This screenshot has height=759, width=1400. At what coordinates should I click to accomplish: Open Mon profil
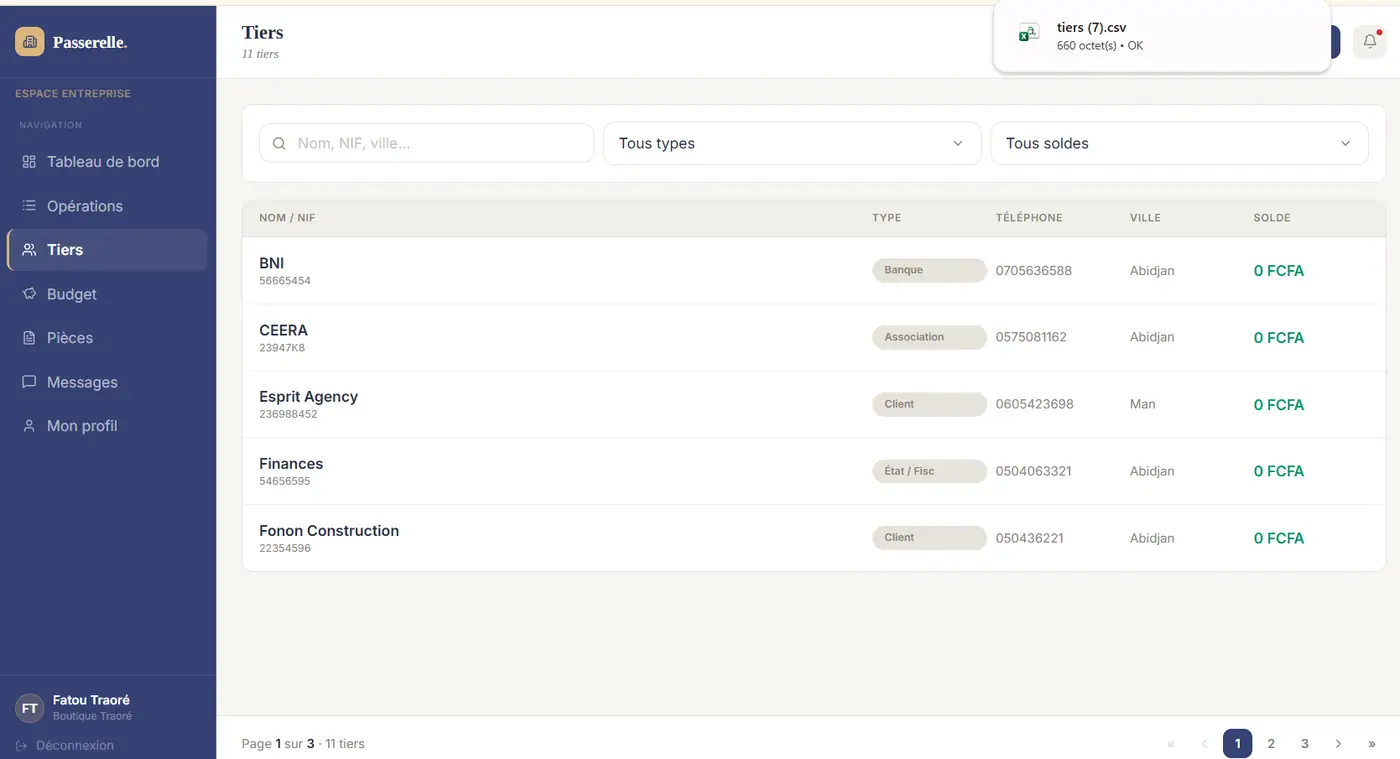pos(107,426)
